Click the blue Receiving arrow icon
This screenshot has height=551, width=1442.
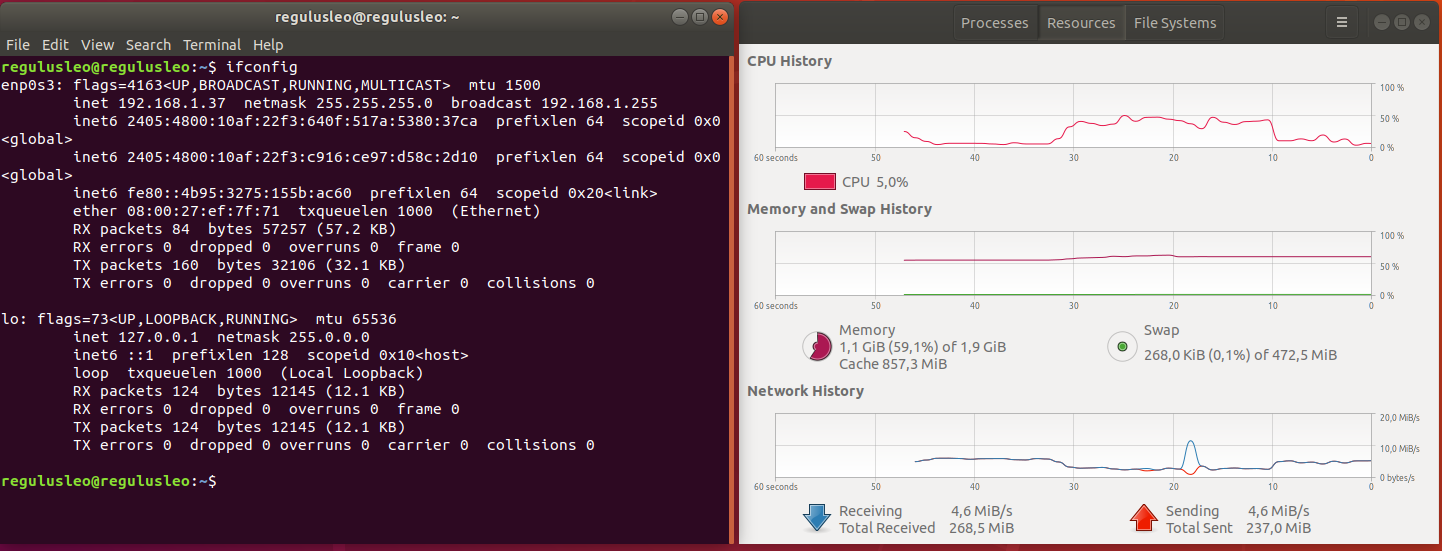click(x=816, y=518)
